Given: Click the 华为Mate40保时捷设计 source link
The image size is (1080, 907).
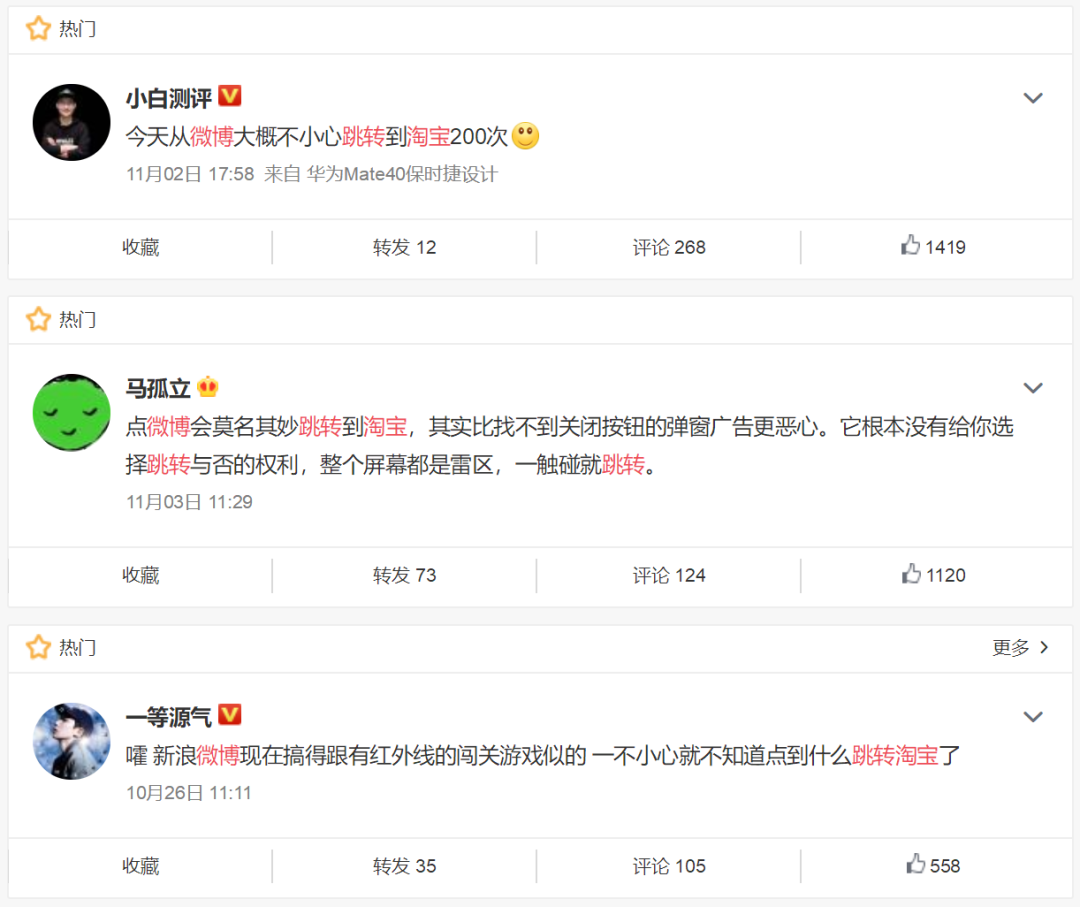Looking at the screenshot, I should [x=402, y=174].
